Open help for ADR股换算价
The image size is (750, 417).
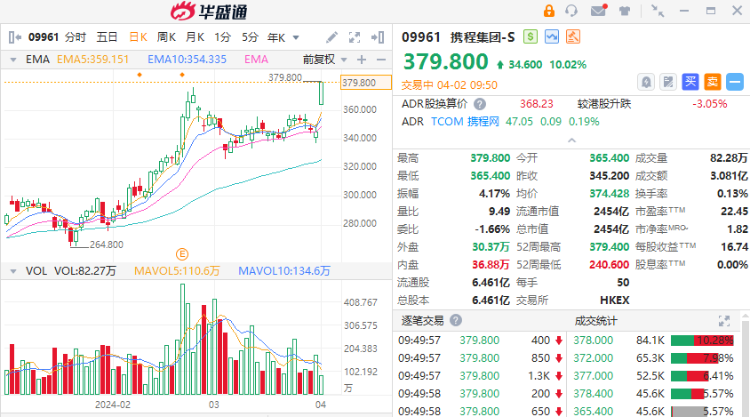click(480, 104)
